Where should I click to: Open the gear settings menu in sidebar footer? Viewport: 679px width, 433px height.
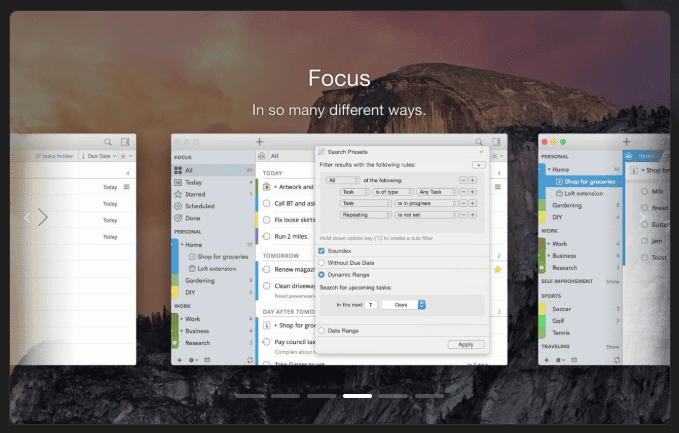[193, 360]
